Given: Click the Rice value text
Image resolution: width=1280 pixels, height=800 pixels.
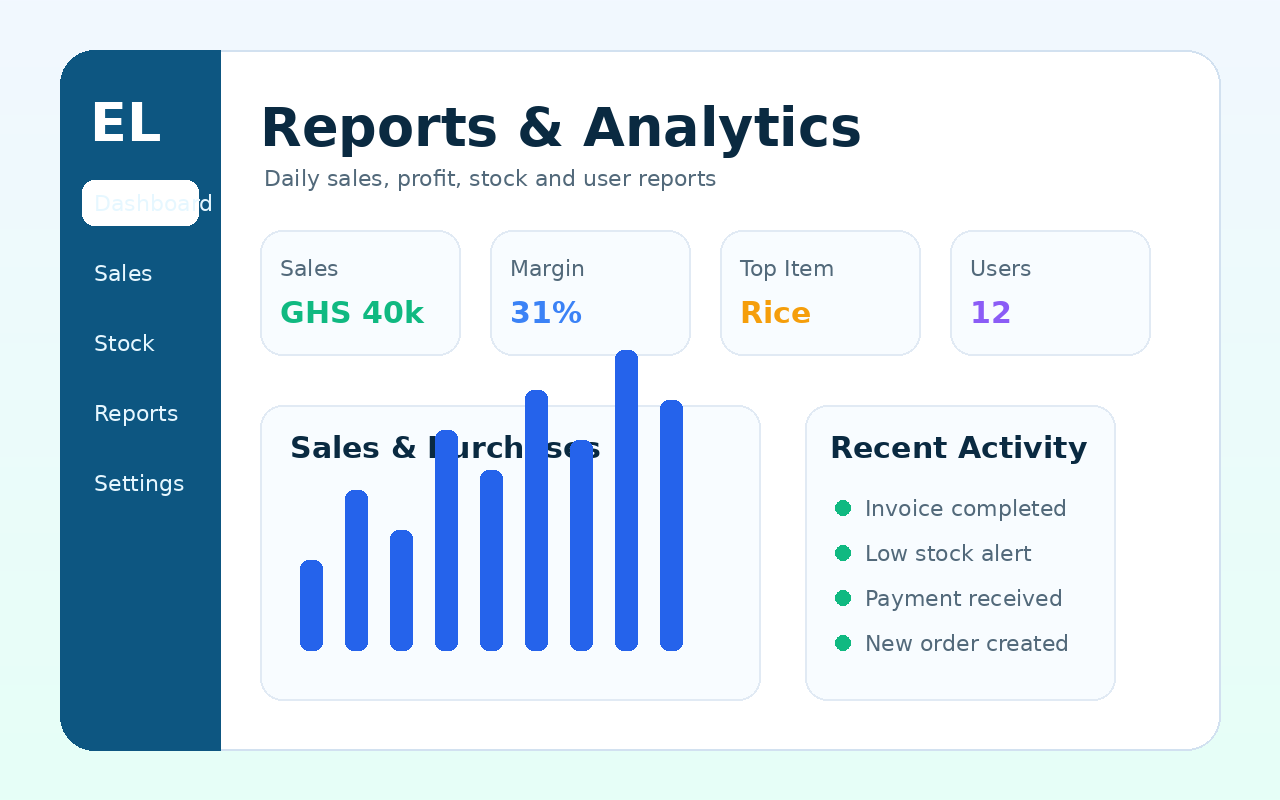Looking at the screenshot, I should (775, 313).
